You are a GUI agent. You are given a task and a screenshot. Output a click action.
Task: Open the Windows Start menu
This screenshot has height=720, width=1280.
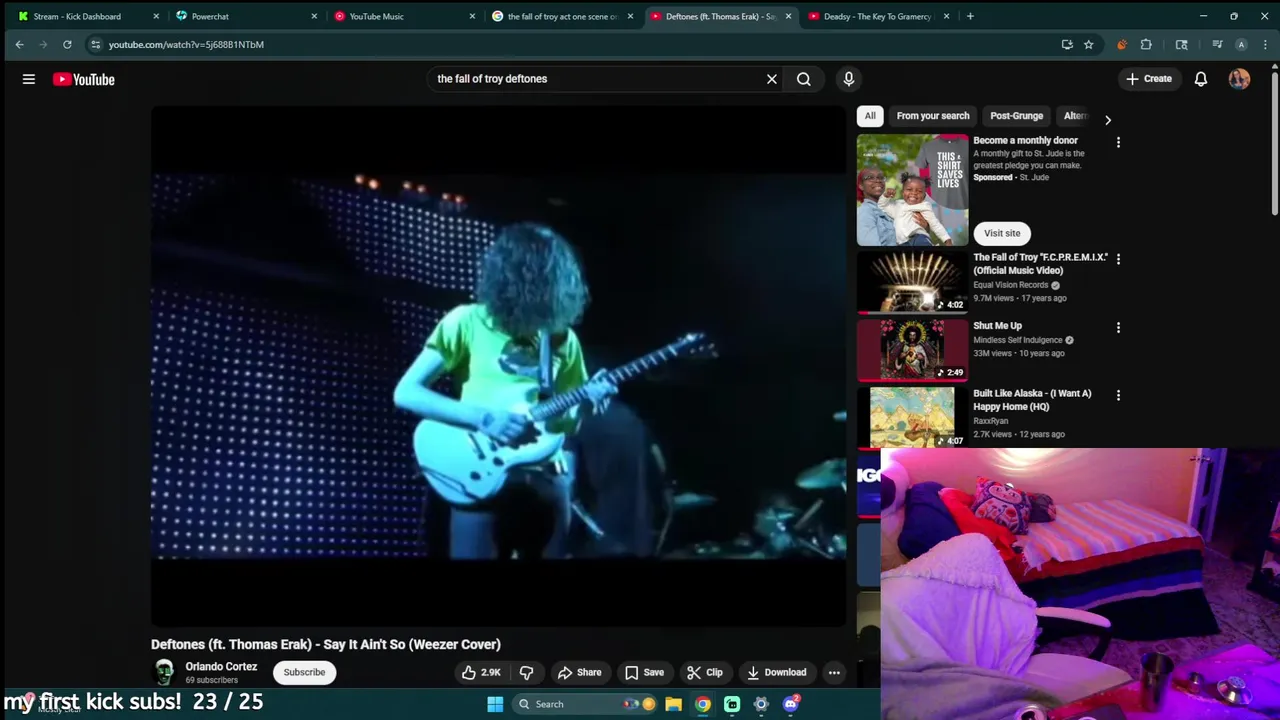pos(495,704)
